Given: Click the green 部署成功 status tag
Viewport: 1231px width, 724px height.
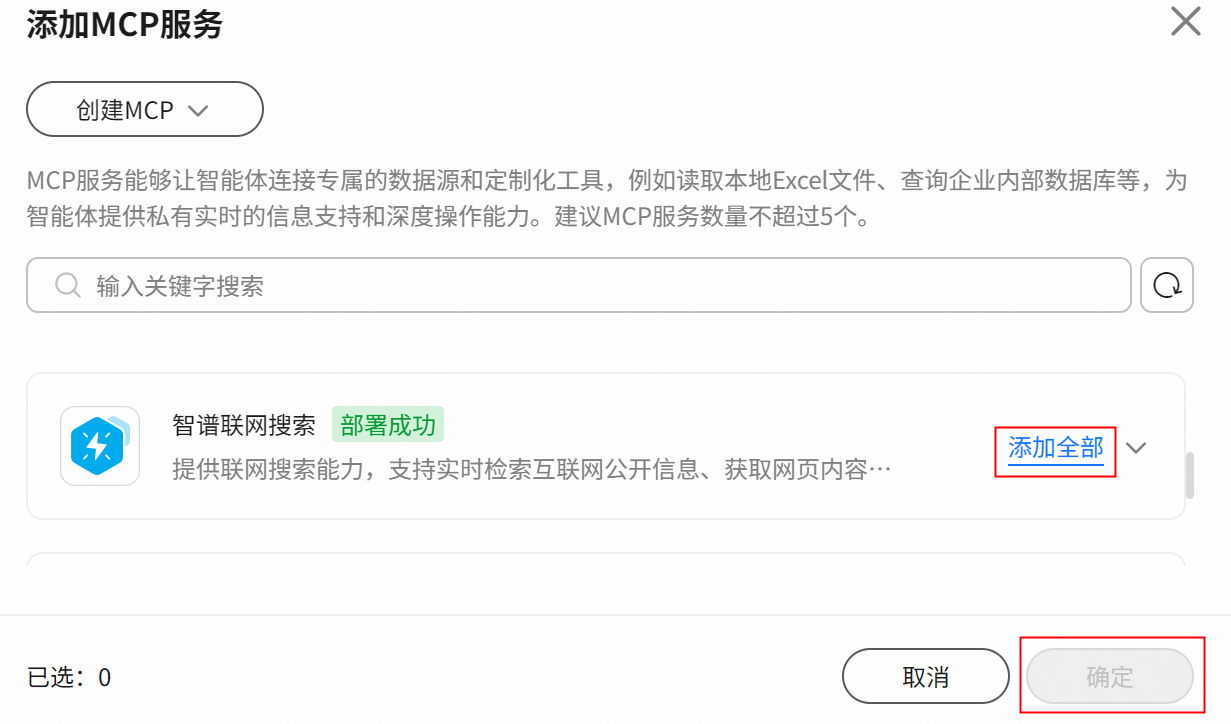Looking at the screenshot, I should coord(388,425).
